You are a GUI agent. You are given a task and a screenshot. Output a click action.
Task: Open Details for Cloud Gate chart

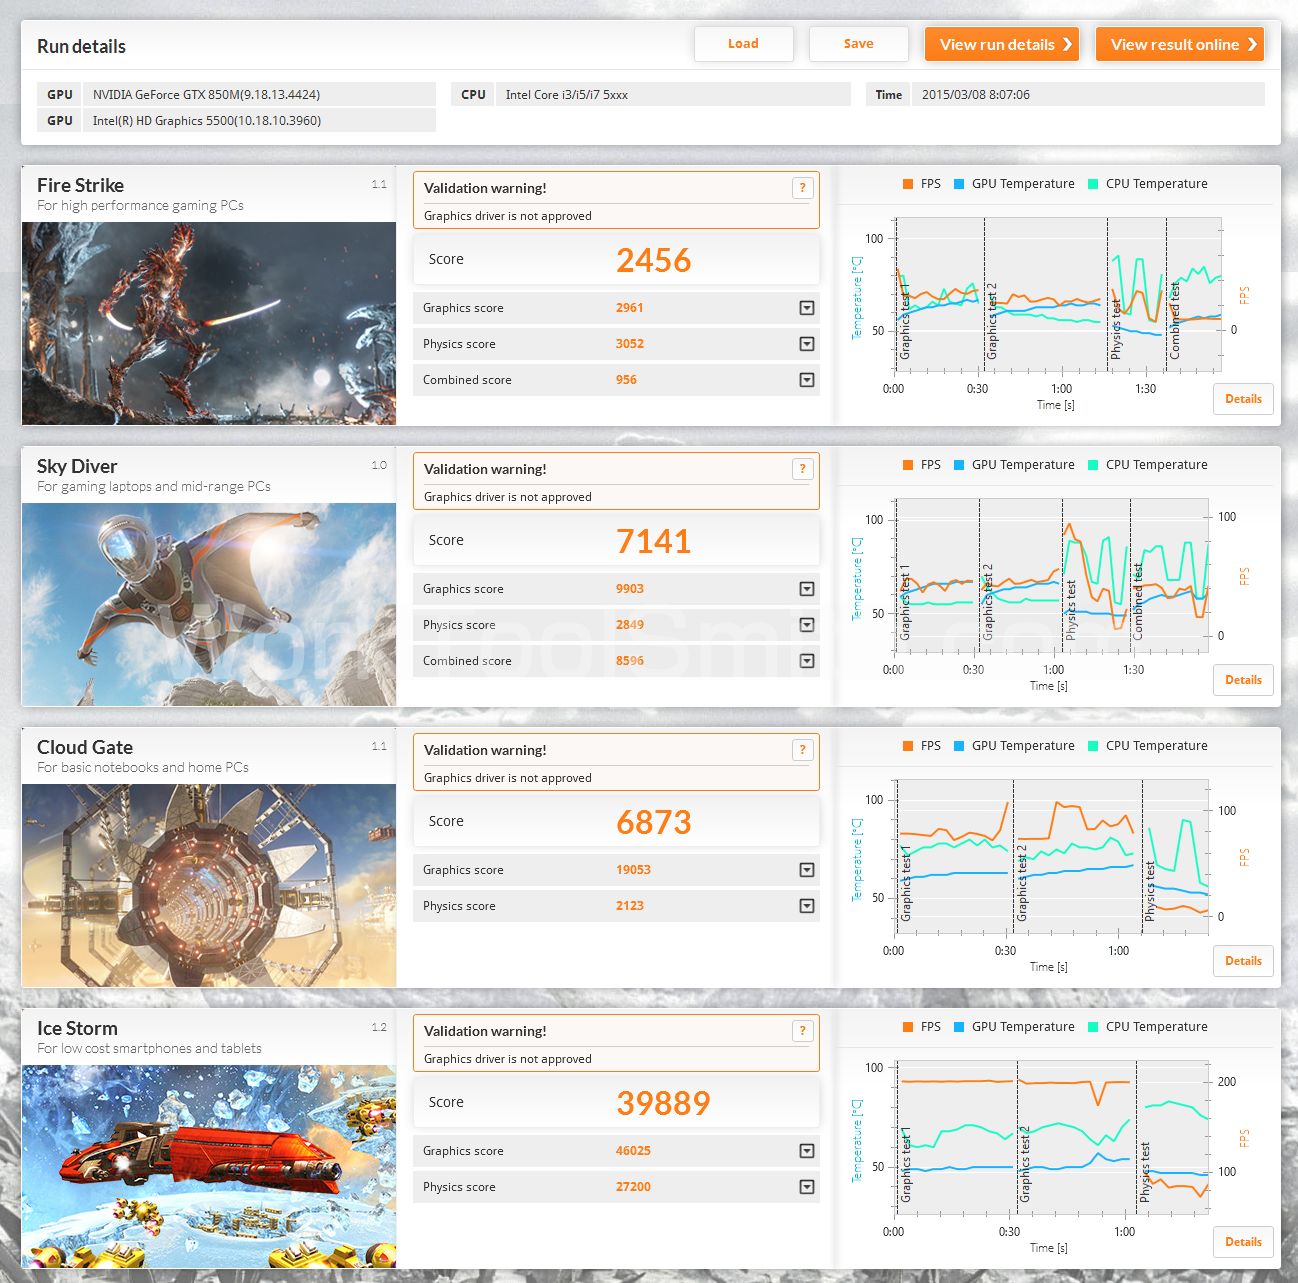[1243, 961]
